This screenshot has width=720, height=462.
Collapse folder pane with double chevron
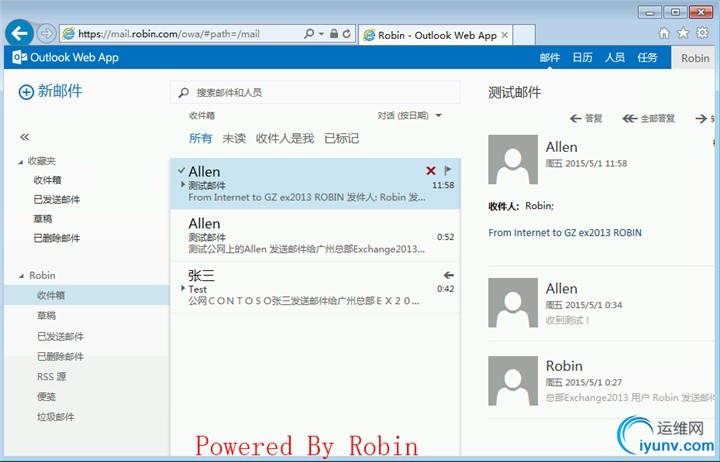click(x=25, y=137)
